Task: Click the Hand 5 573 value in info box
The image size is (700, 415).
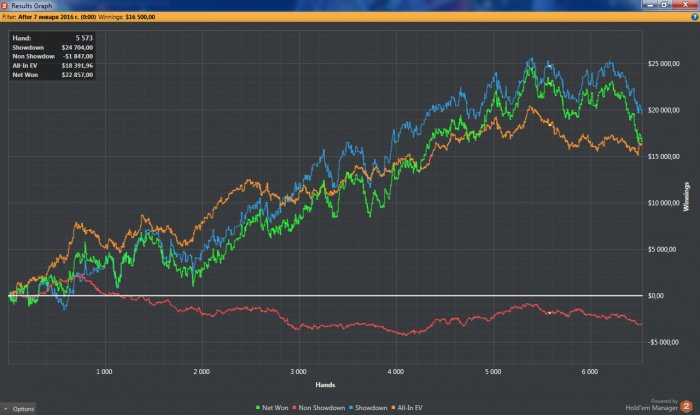Action: (84, 38)
